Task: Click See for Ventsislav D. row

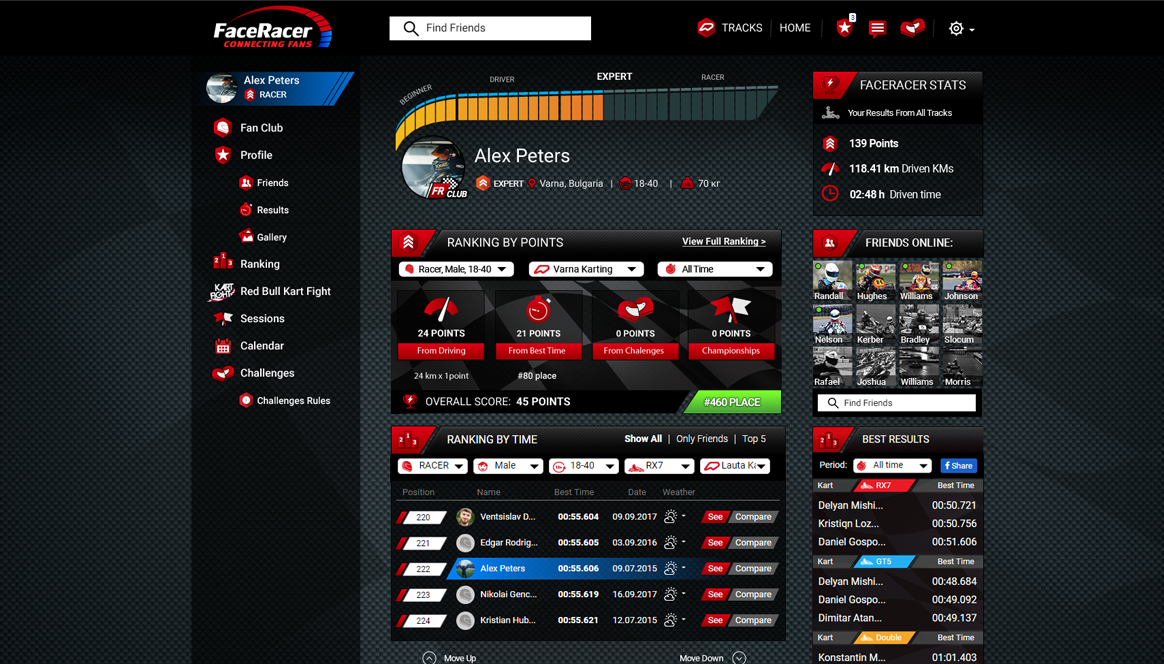Action: (715, 517)
